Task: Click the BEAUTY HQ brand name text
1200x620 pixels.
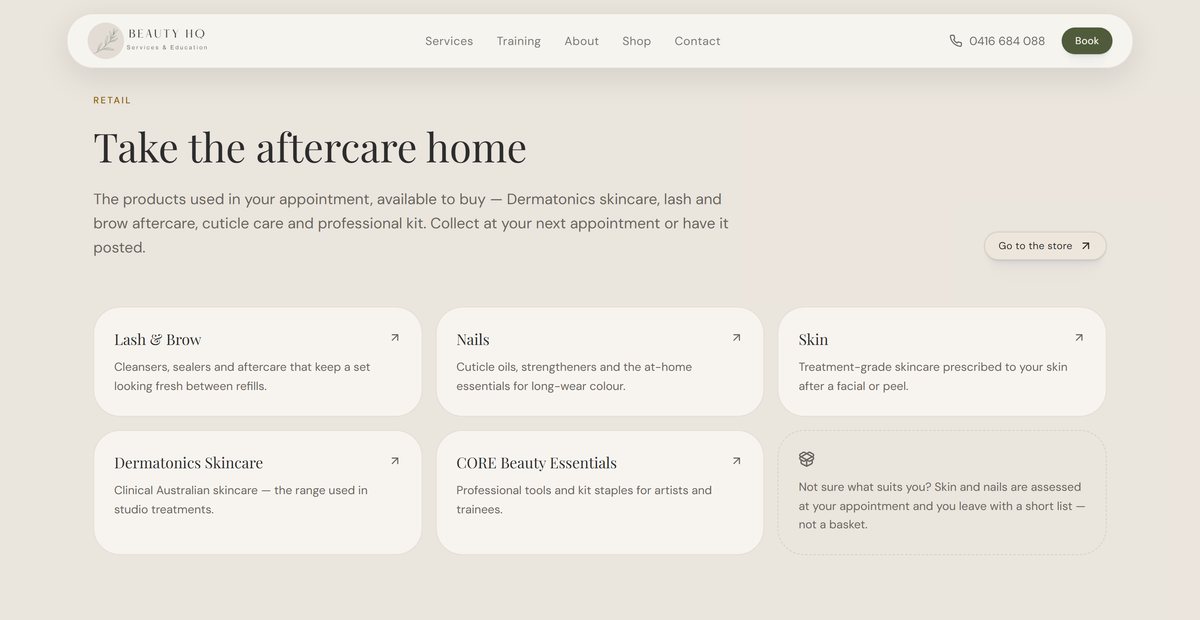Action: coord(167,34)
